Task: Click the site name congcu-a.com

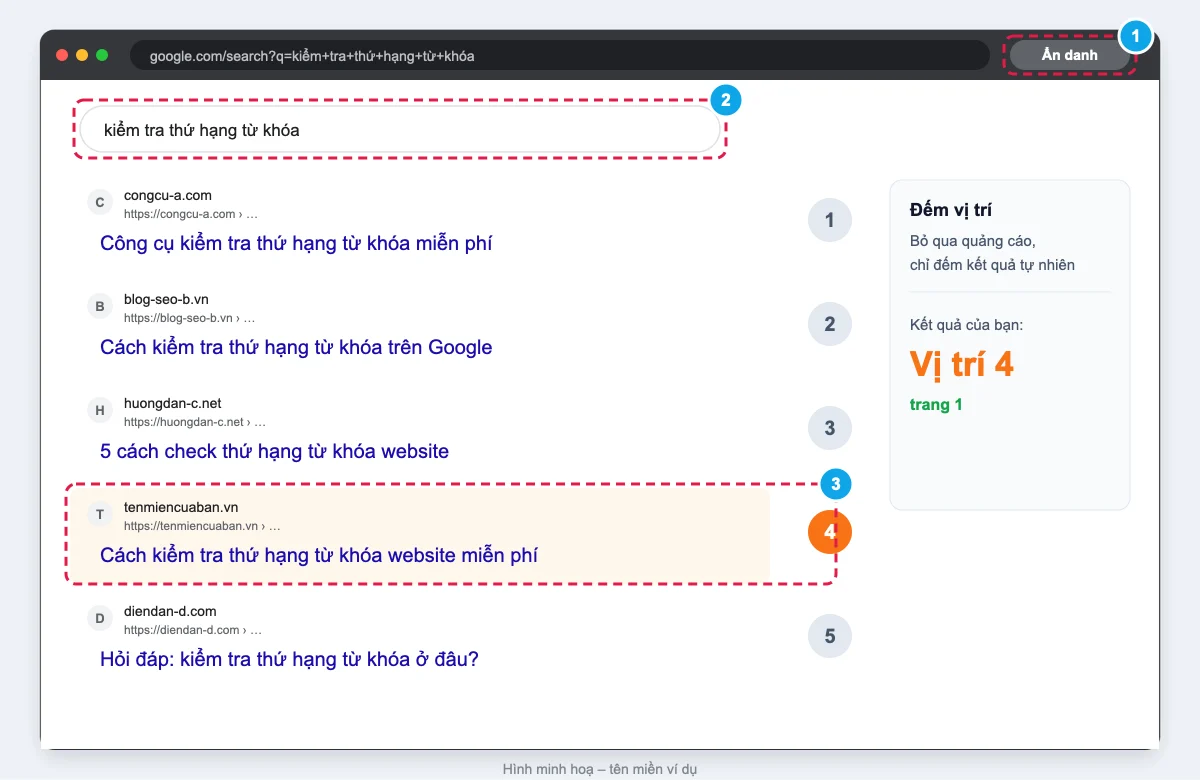Action: 168,195
